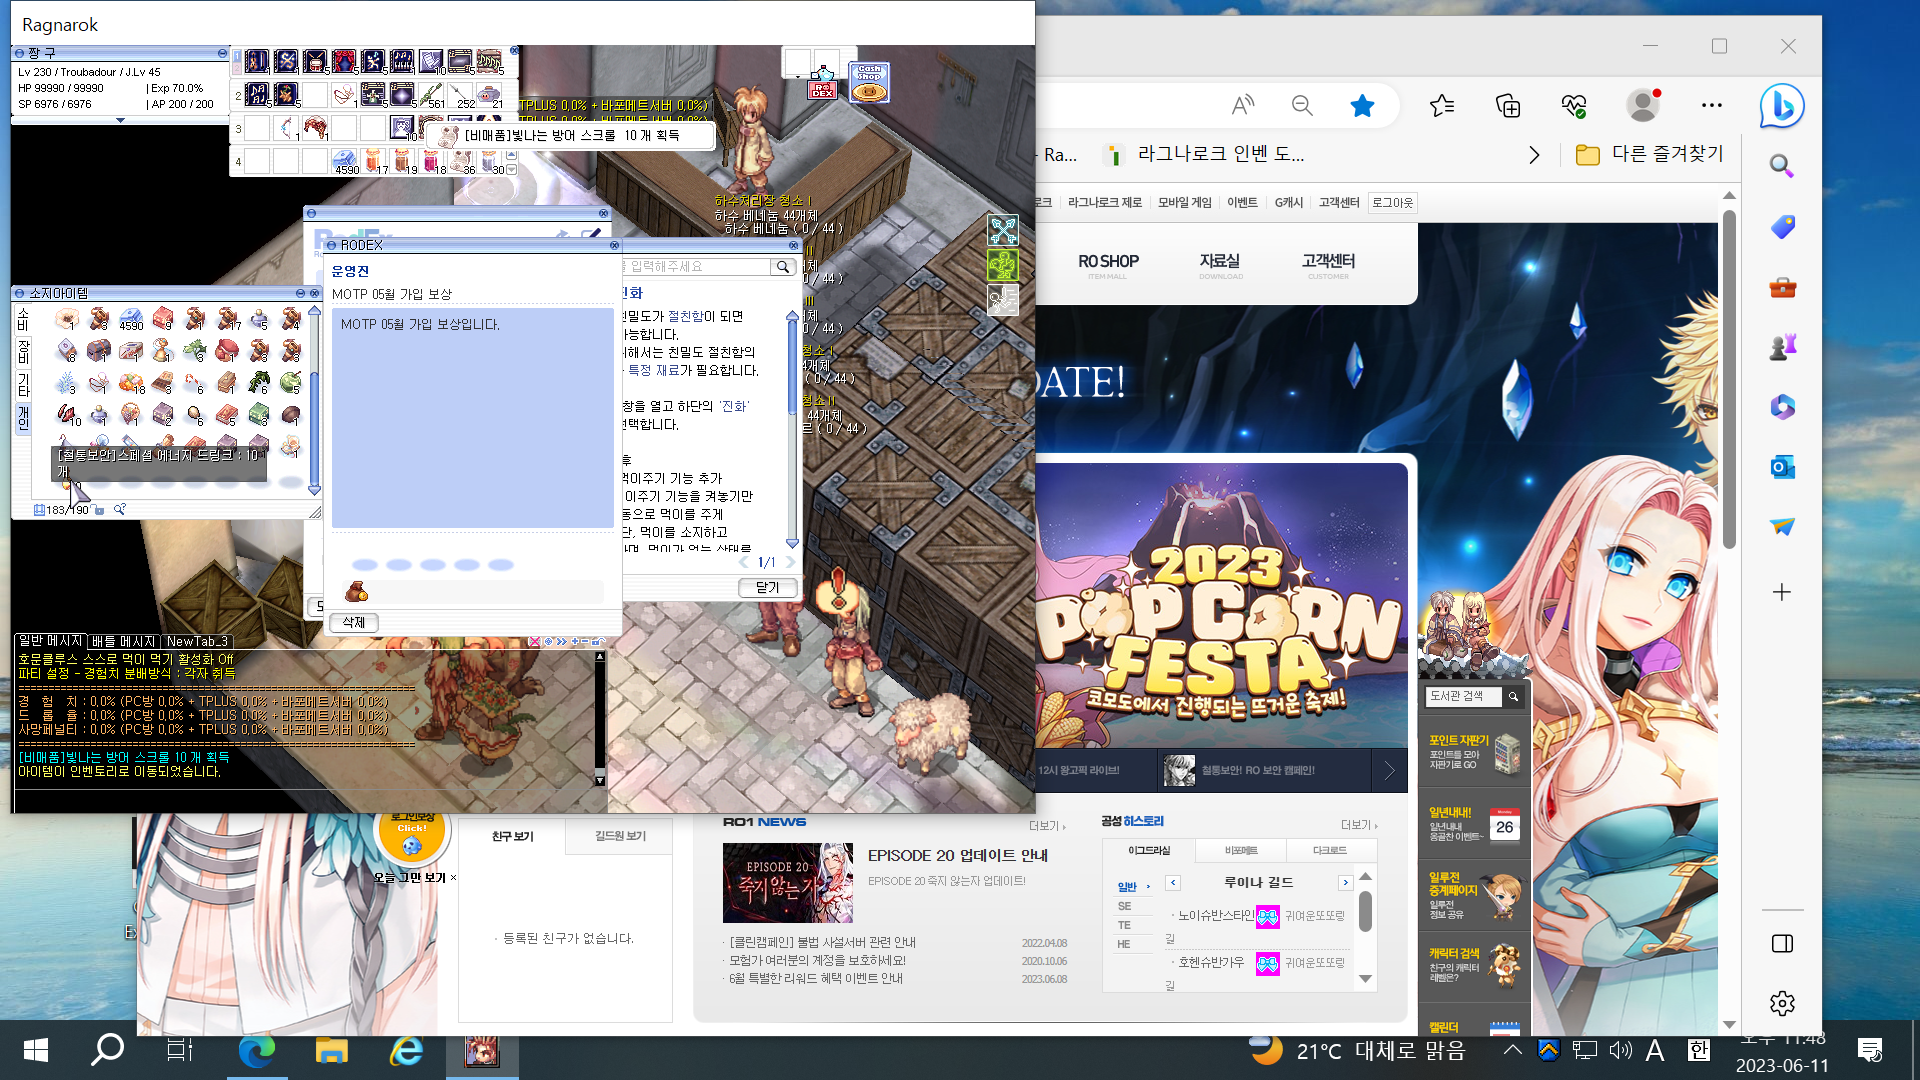Click the crossed arrows buff status icon
1920x1080 pixels.
1002,231
